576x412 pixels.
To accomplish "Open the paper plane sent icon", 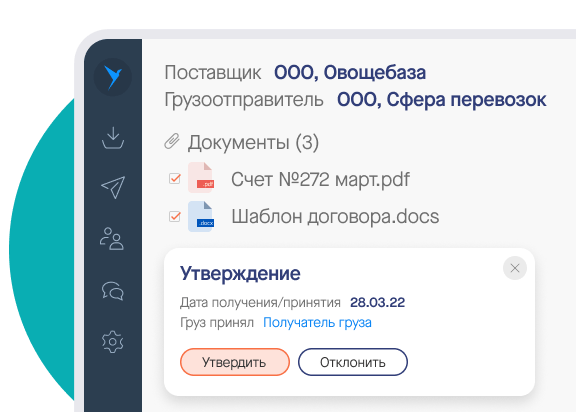I will (x=113, y=187).
